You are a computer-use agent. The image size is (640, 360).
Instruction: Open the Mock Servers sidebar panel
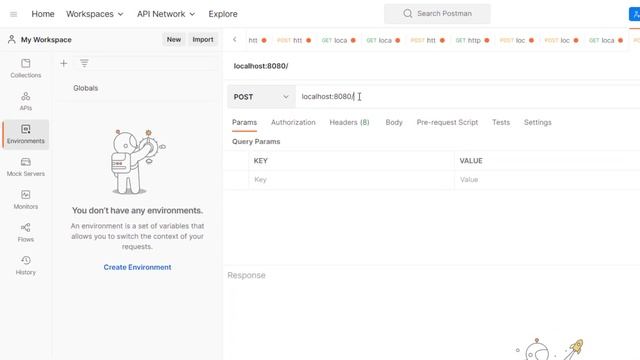26,167
